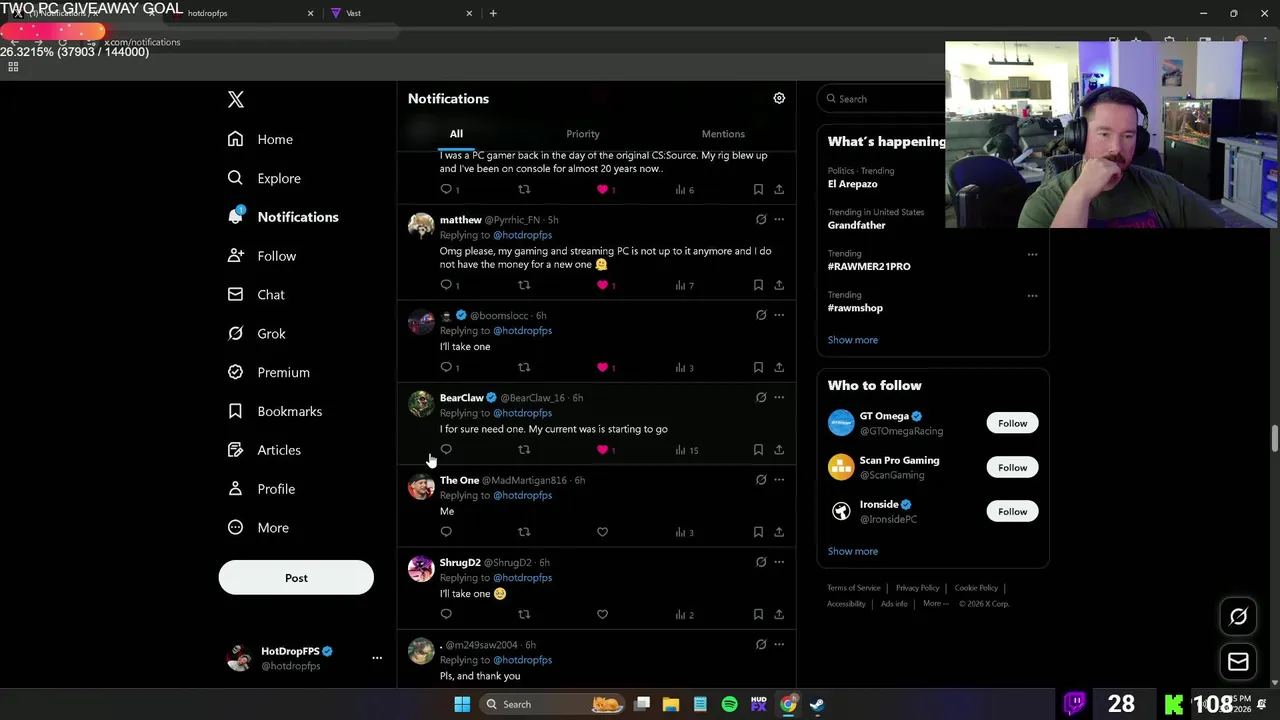Open Chrome from the taskbar
The width and height of the screenshot is (1280, 720).
coord(788,704)
